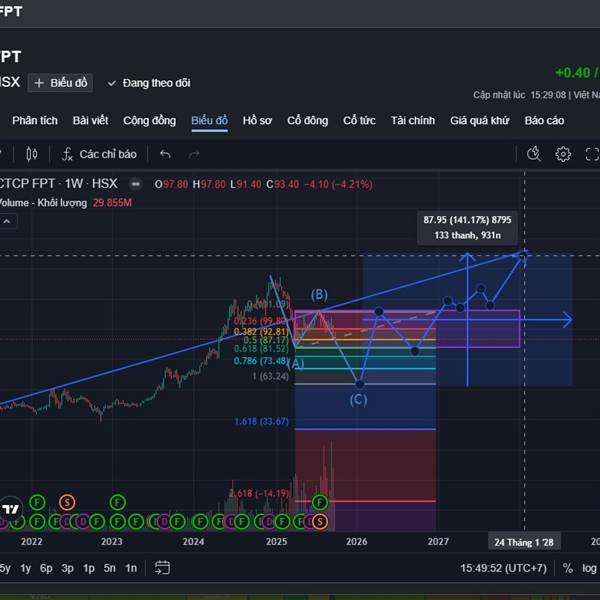The height and width of the screenshot is (600, 600).
Task: Add the stock with the Biểu đồ button
Action: click(60, 83)
